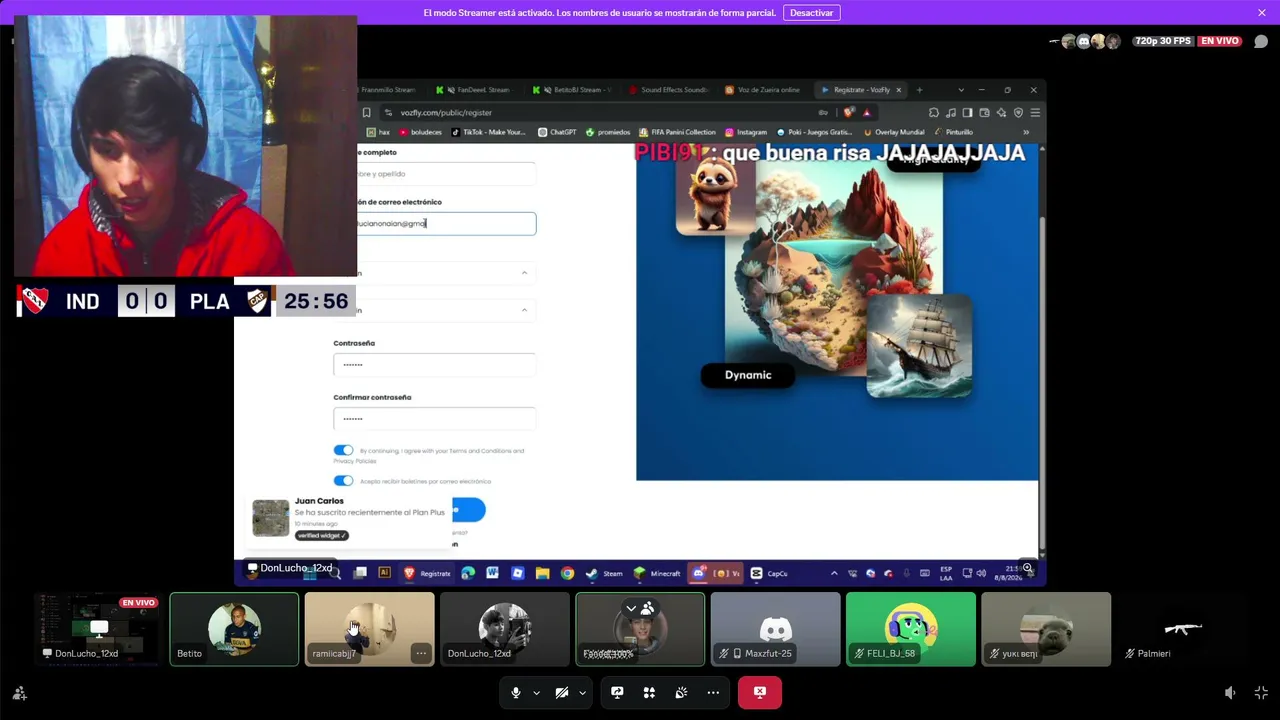Open Instagram bookmark

point(746,132)
